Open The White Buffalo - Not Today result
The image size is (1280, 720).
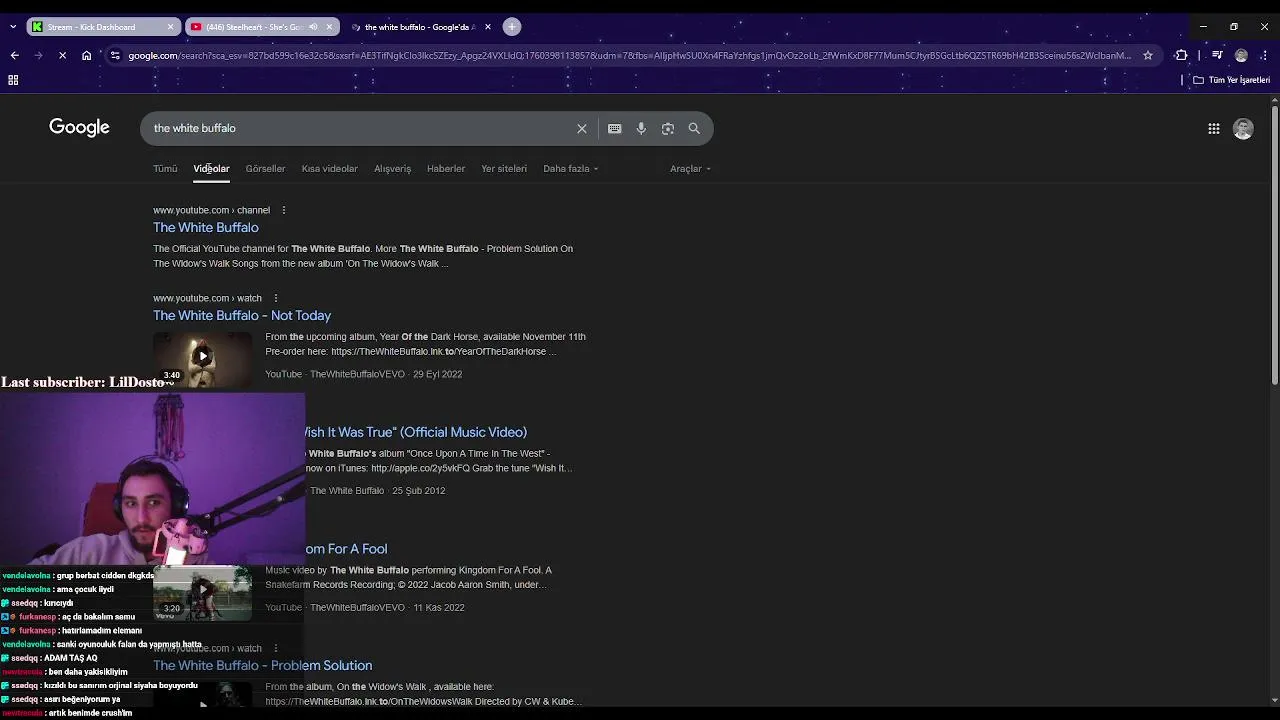point(242,316)
